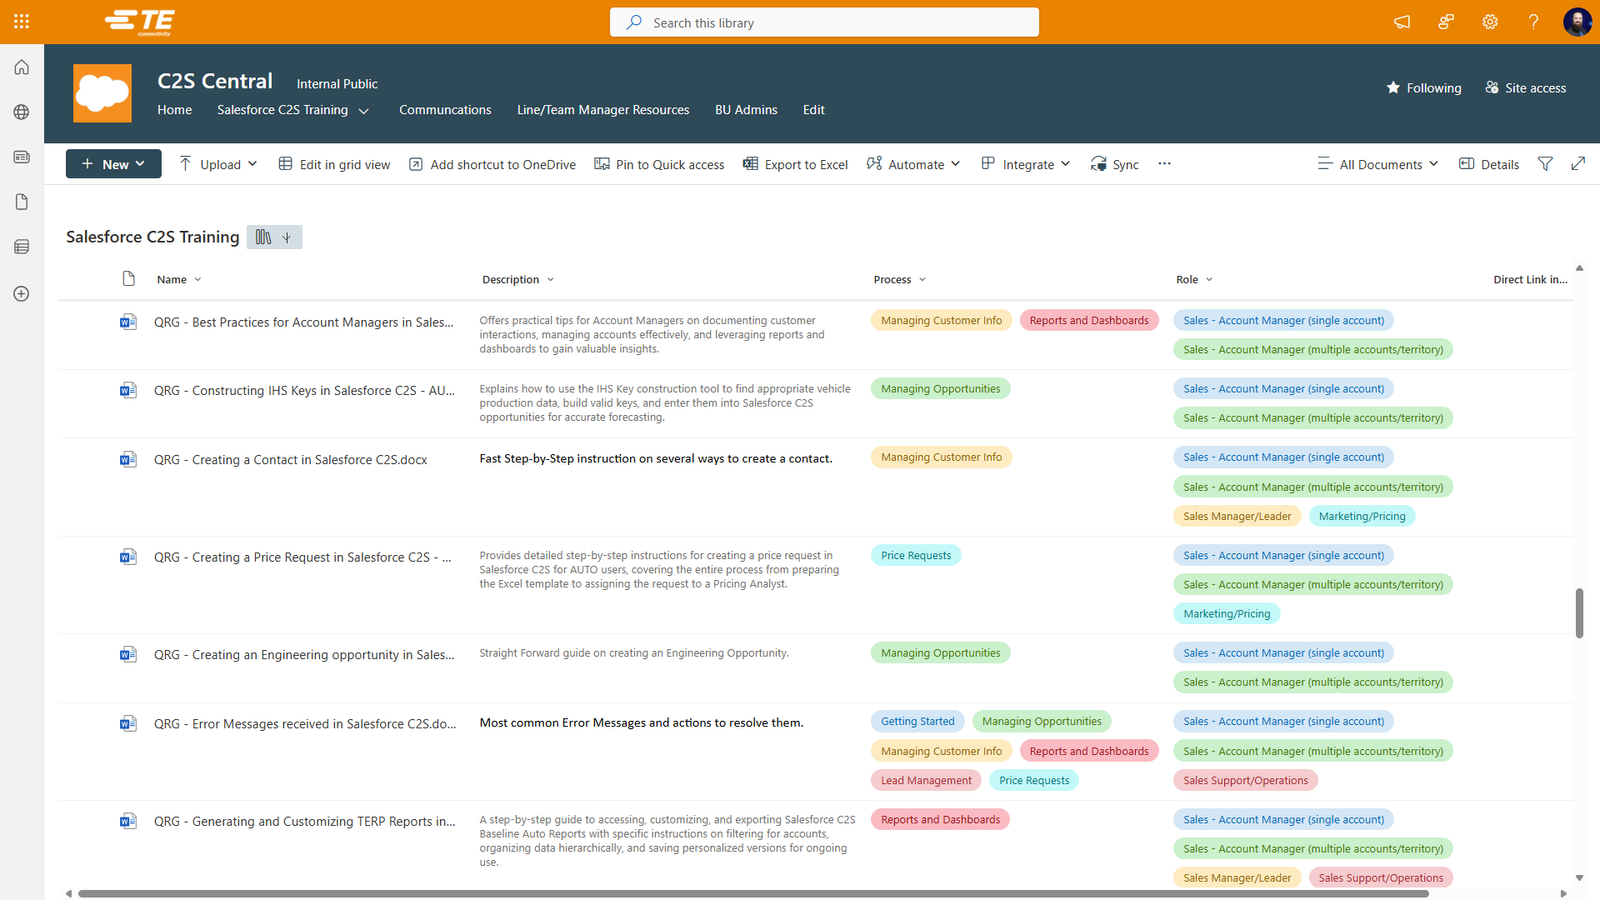Open the Salesforce C2S Training library switcher
1600x900 pixels.
[274, 237]
